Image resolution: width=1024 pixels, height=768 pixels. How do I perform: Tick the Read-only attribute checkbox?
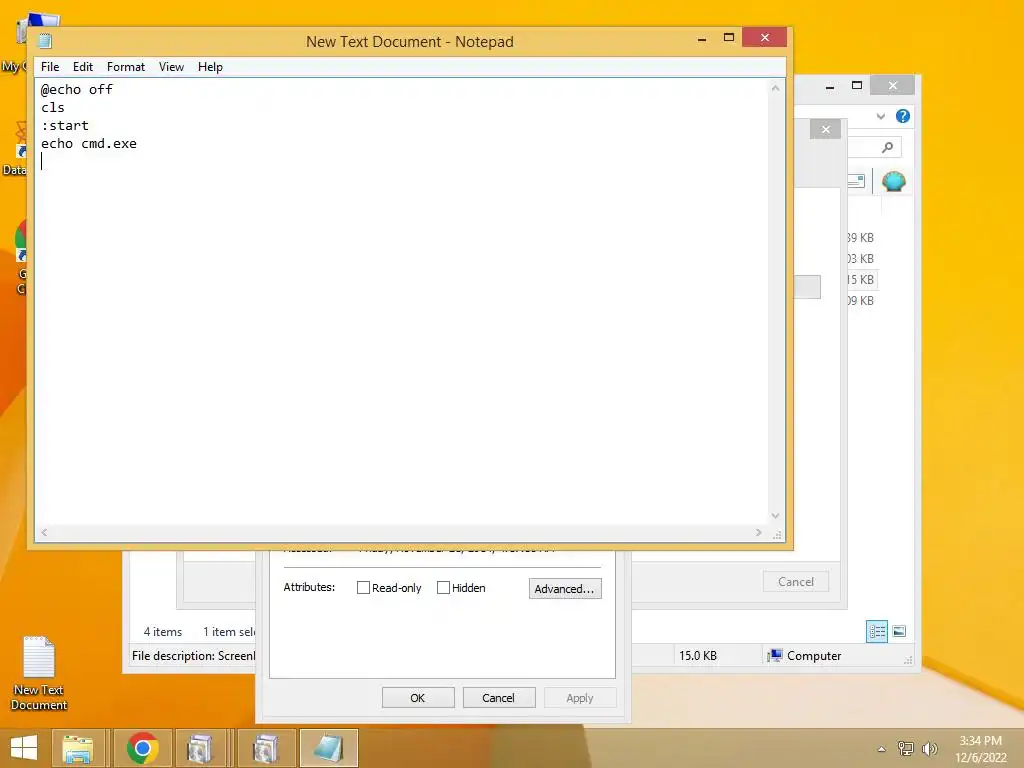pos(363,588)
